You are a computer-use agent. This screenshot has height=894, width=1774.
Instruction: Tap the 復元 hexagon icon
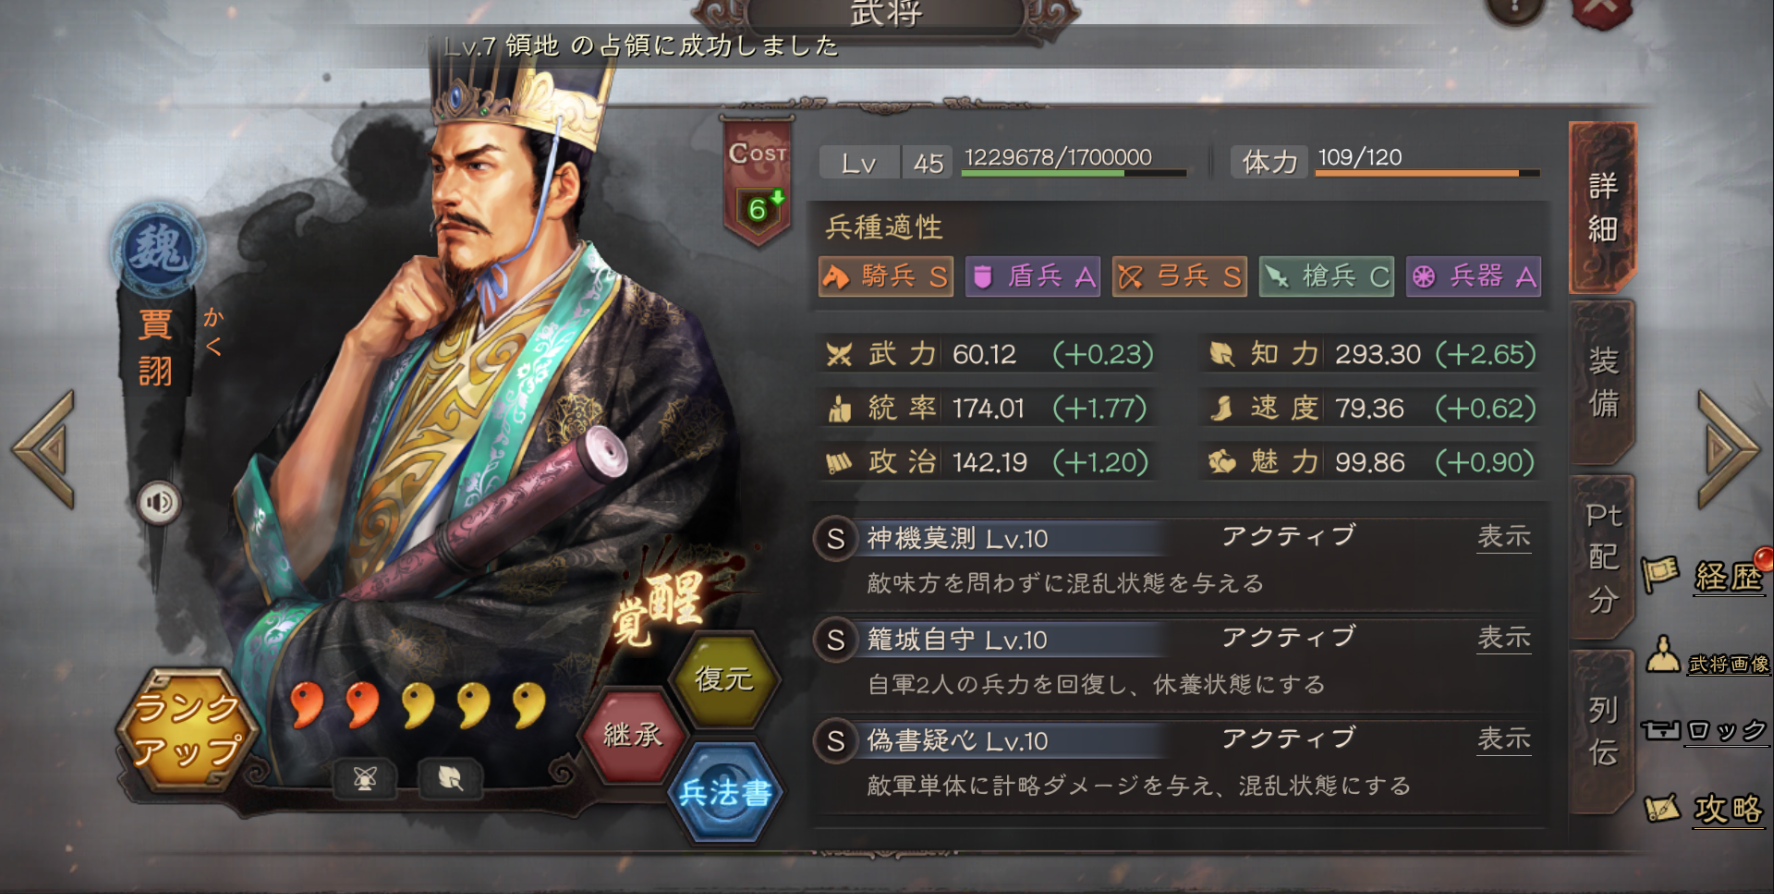tap(724, 679)
